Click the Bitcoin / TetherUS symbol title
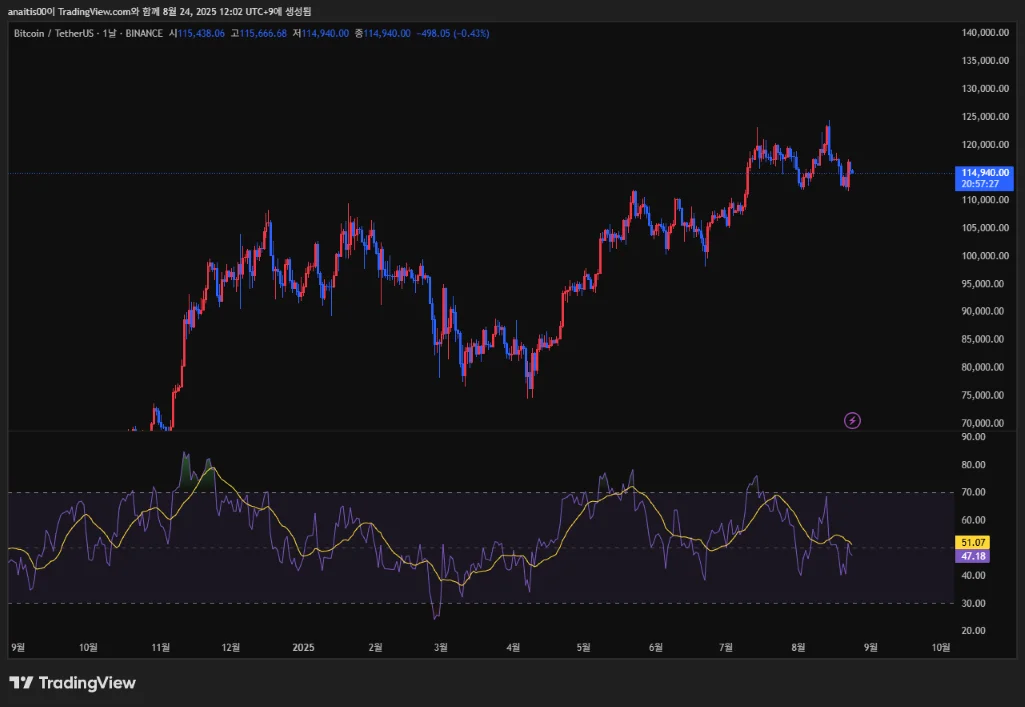Screen dimensions: 1025x707 [x=53, y=33]
